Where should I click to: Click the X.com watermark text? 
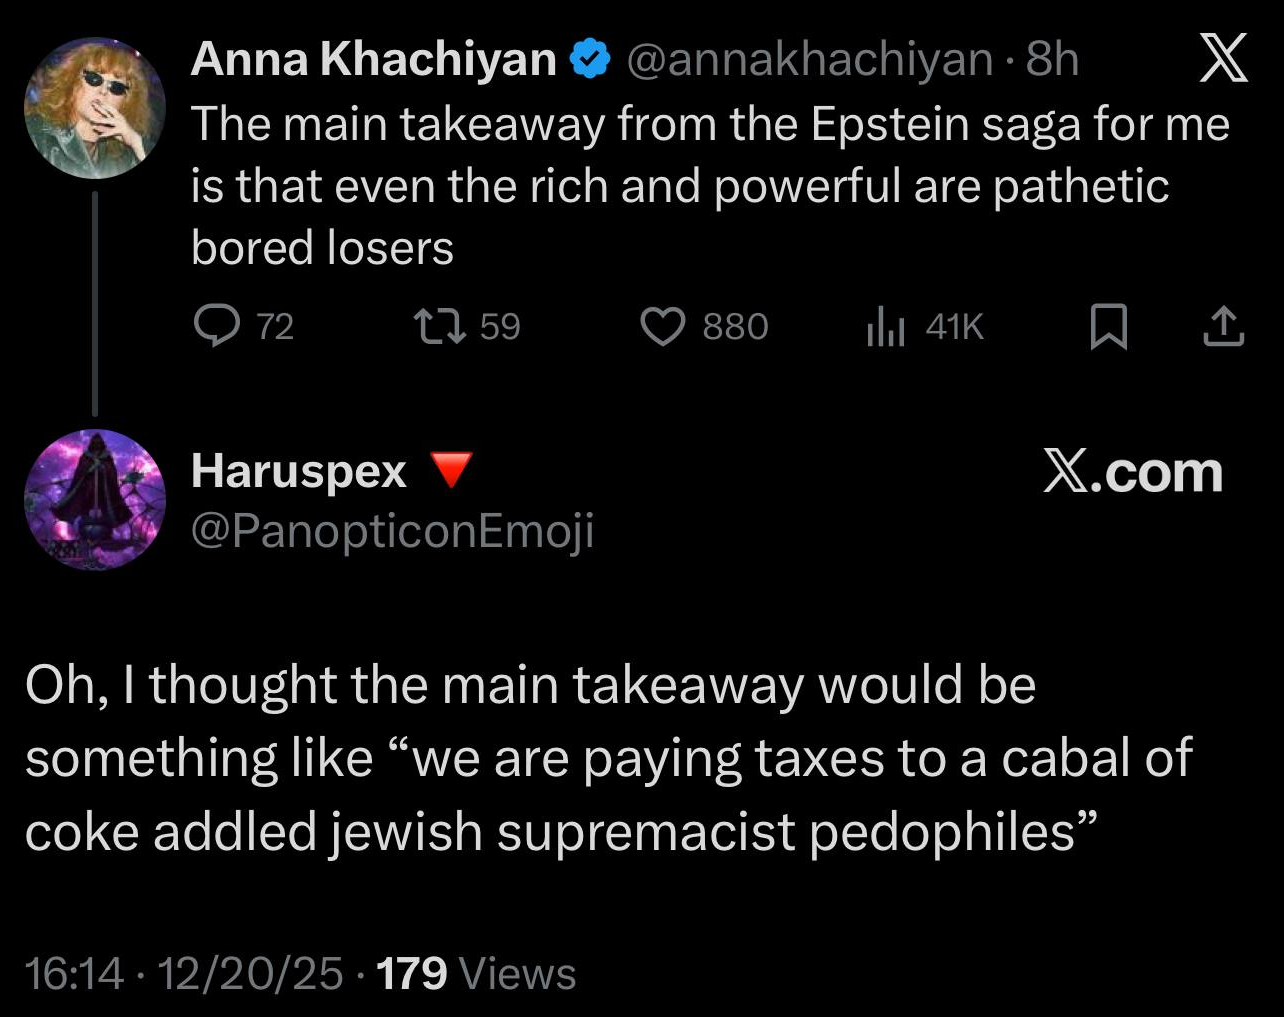[x=1132, y=471]
